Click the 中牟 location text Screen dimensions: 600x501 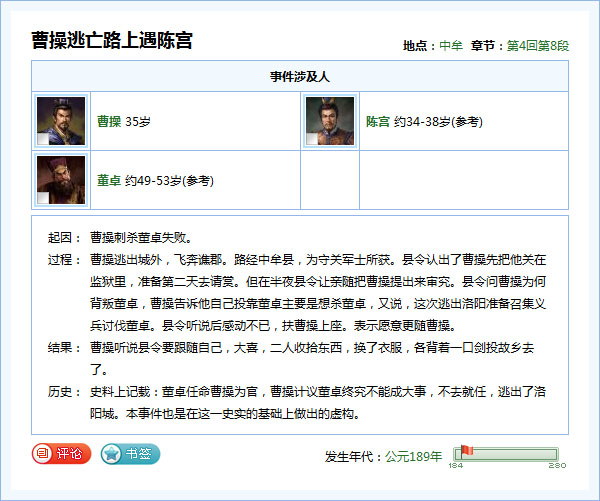tap(450, 46)
